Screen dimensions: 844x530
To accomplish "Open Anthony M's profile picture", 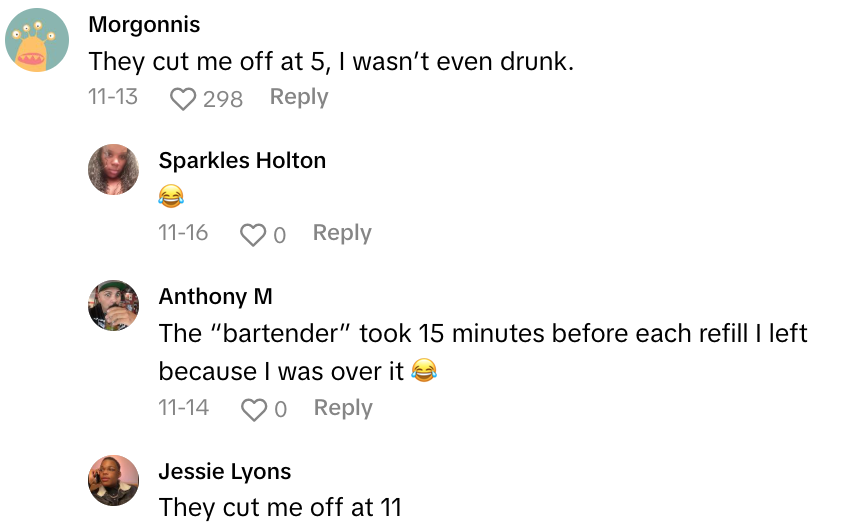I will [x=113, y=305].
